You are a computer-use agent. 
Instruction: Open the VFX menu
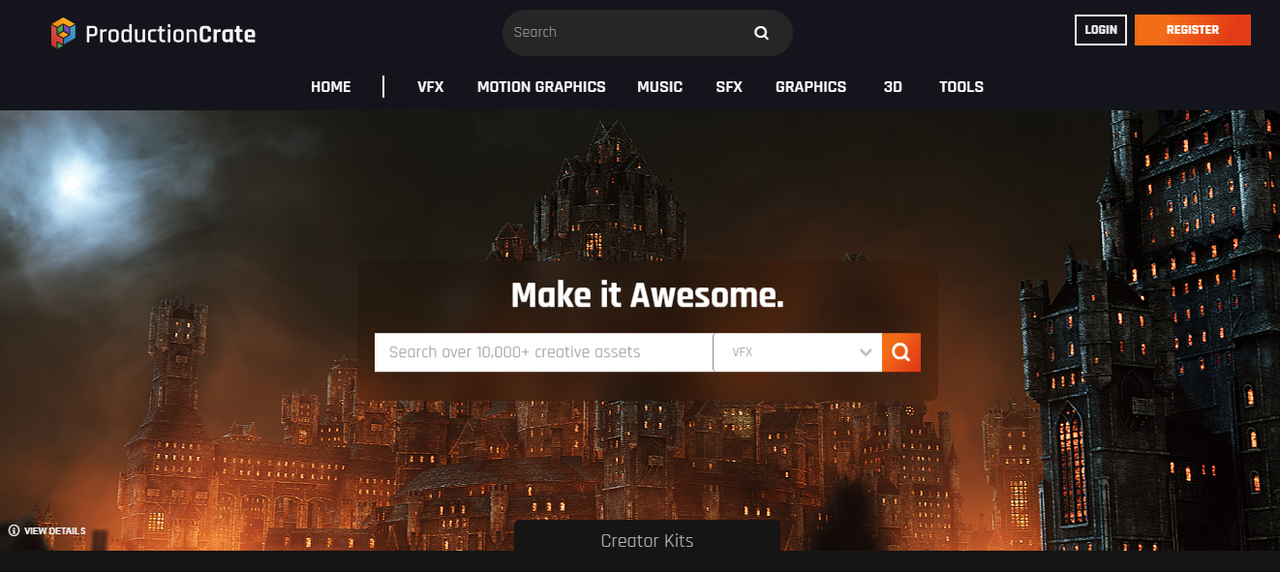point(431,87)
